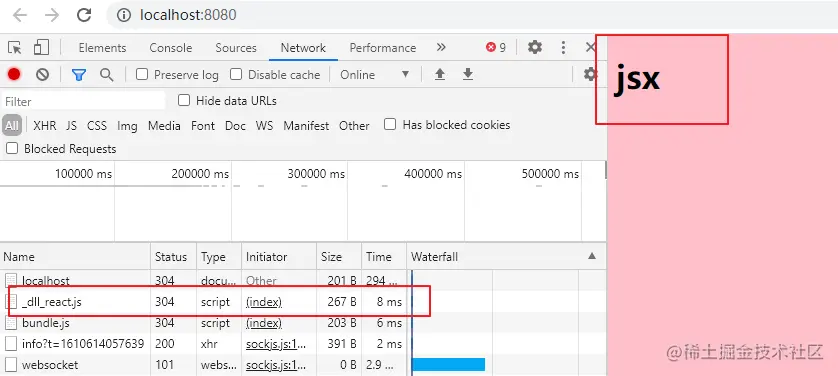Filter requests by Doc
838x376 pixels.
(235, 126)
